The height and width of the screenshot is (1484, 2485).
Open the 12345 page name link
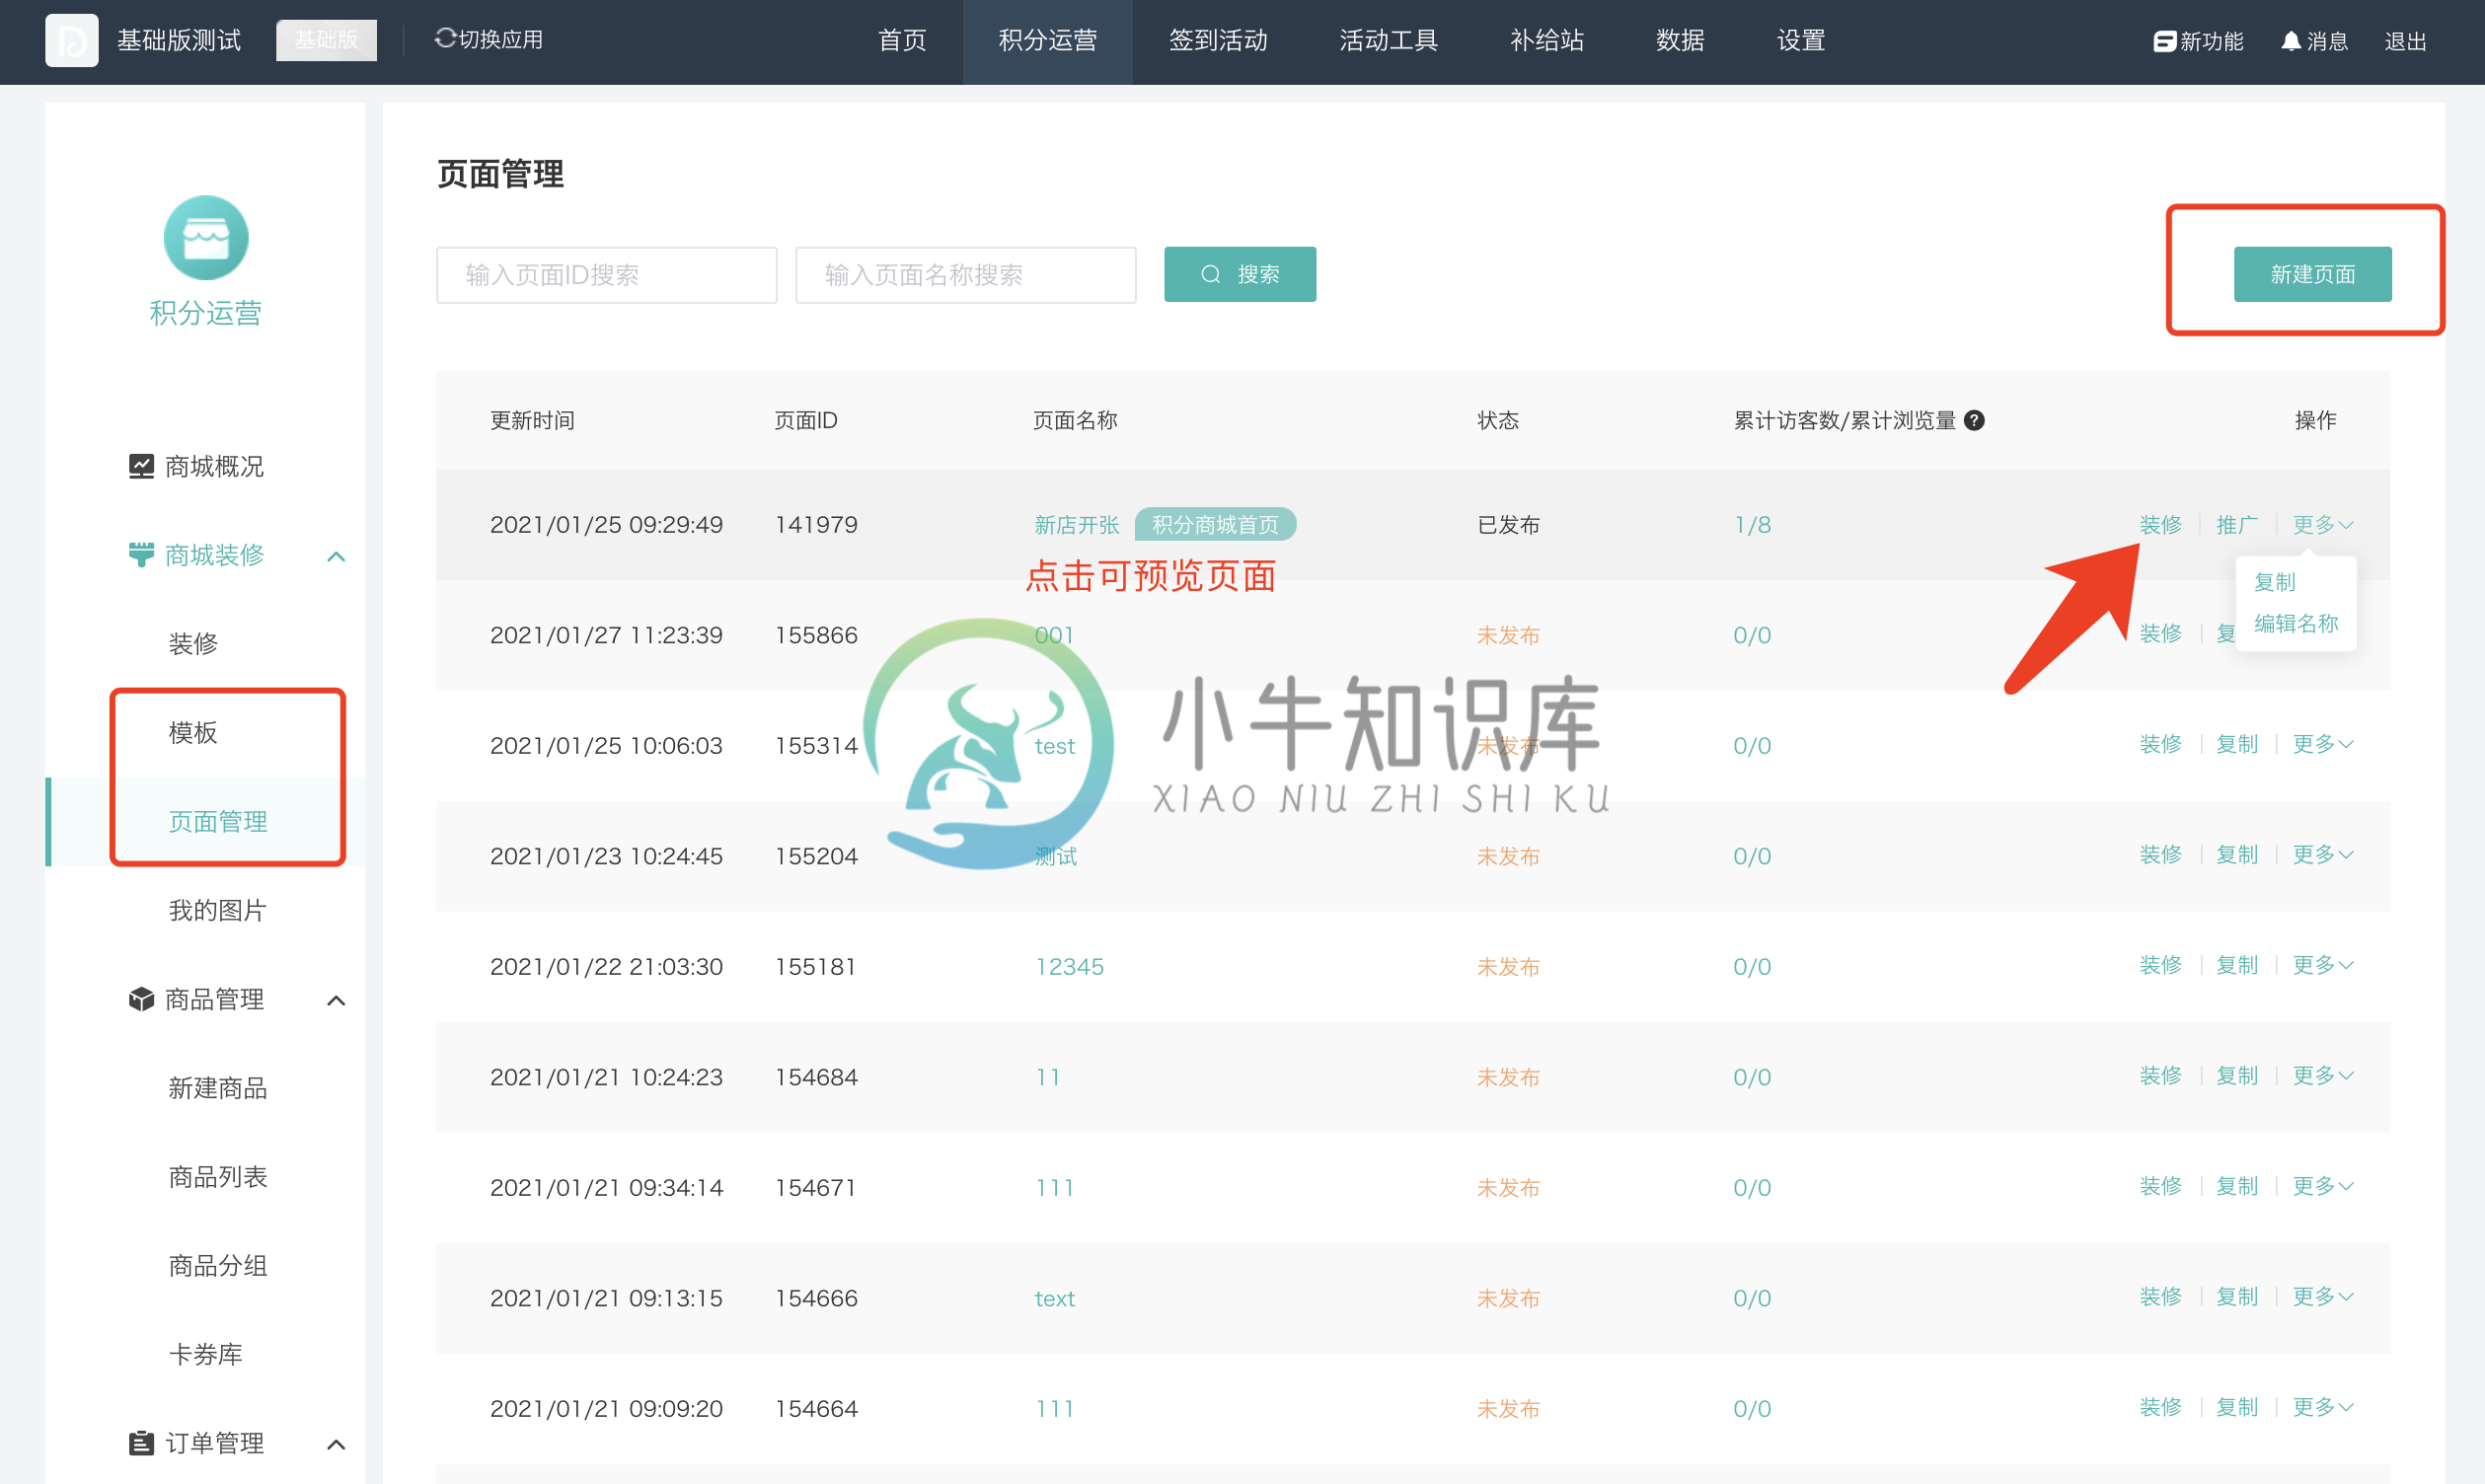1069,967
